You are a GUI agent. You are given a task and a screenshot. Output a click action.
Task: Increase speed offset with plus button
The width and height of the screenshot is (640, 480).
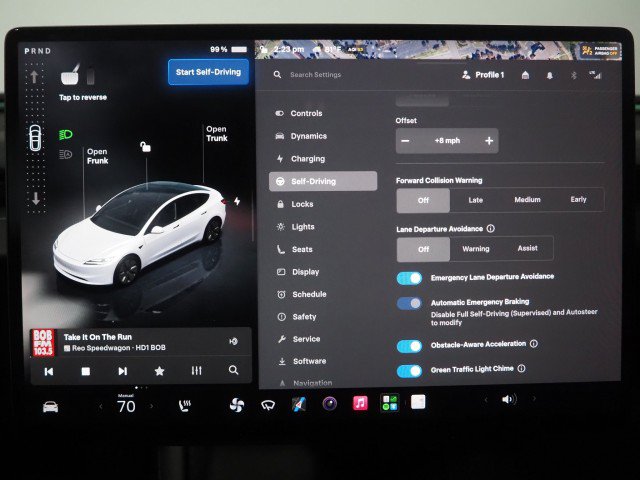point(489,141)
